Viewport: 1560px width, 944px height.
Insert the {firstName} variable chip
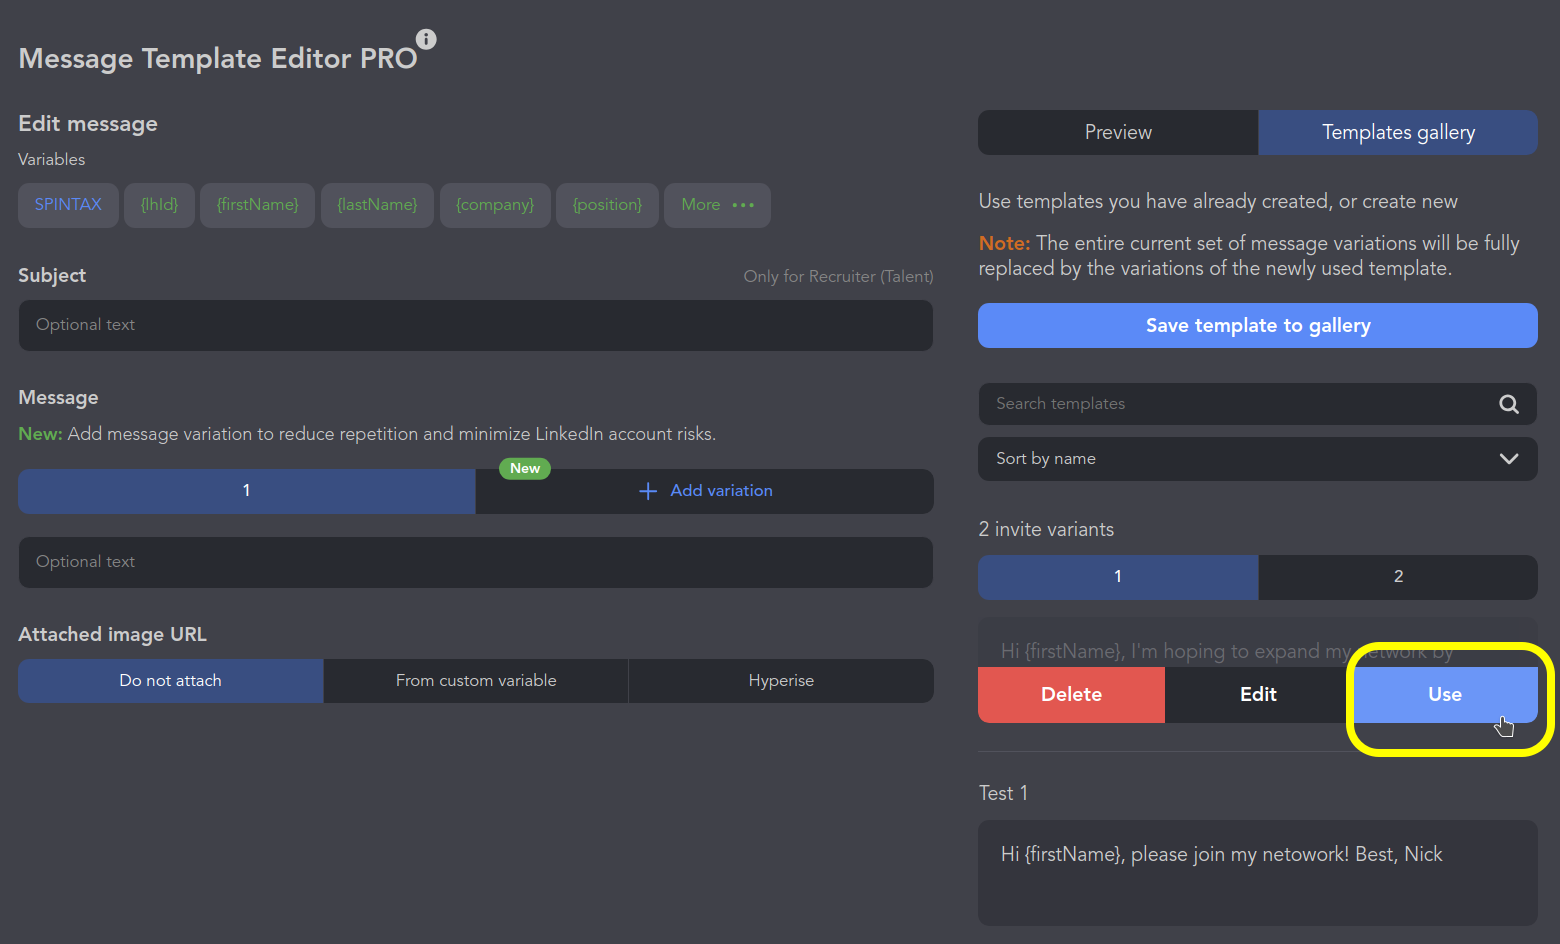(x=257, y=205)
